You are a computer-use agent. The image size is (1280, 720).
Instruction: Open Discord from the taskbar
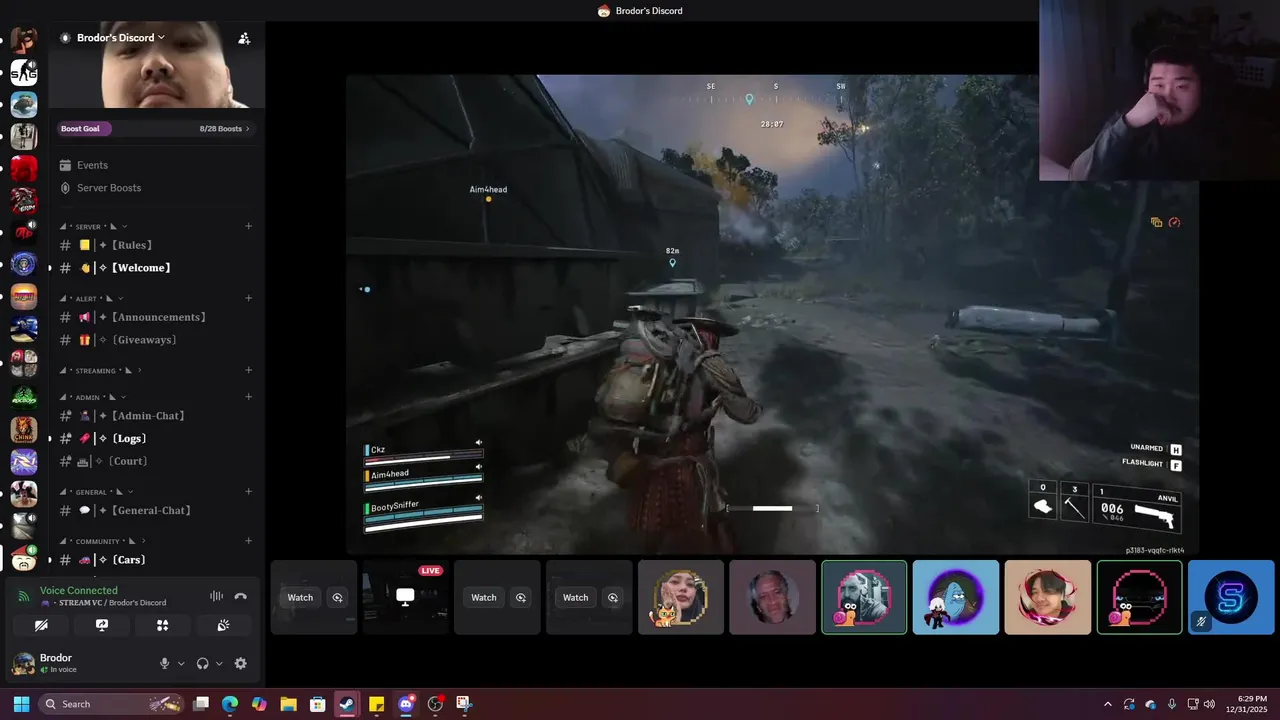tap(406, 704)
